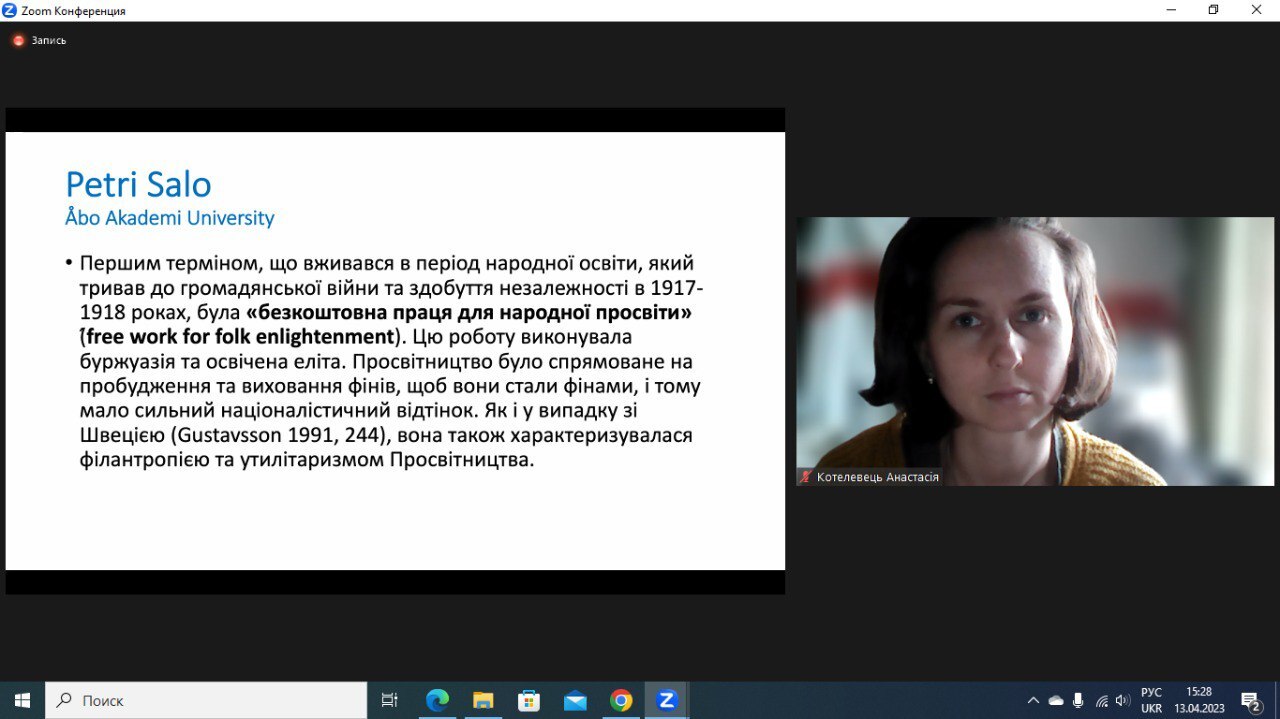The width and height of the screenshot is (1280, 719).
Task: Open clock and date calendar flyout
Action: point(1199,700)
